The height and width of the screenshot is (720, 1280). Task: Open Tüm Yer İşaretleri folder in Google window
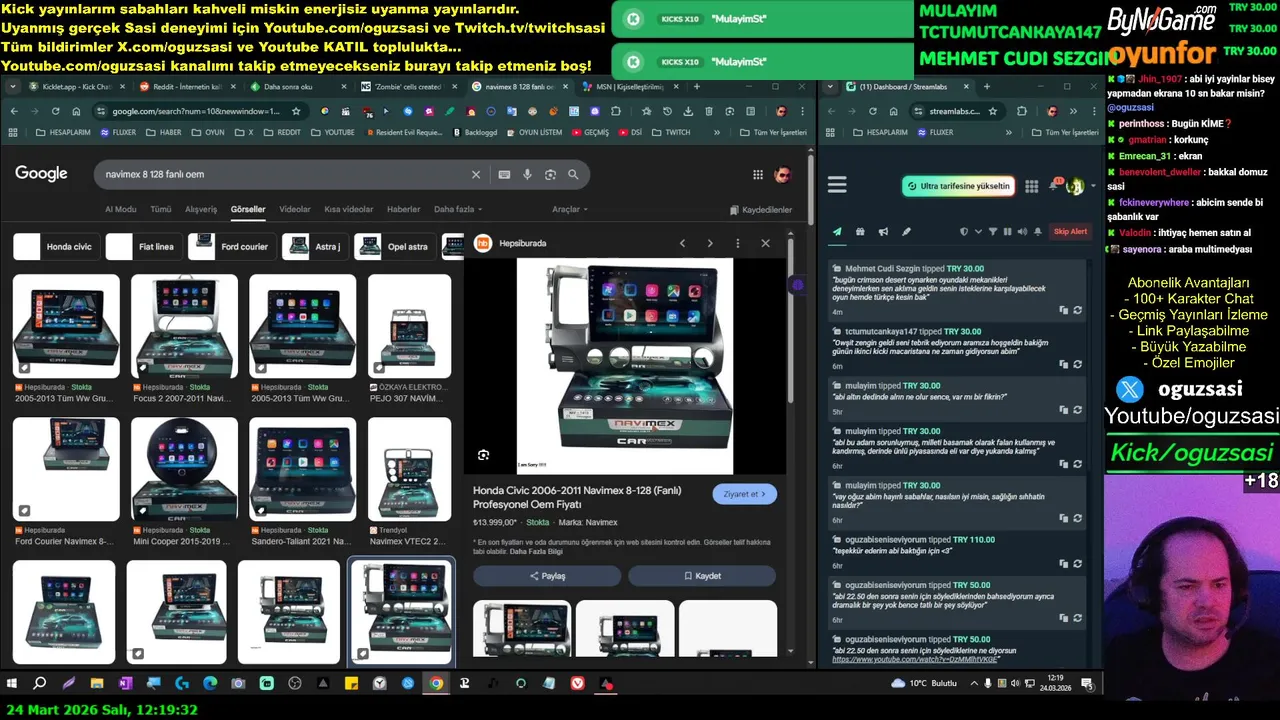coord(772,132)
